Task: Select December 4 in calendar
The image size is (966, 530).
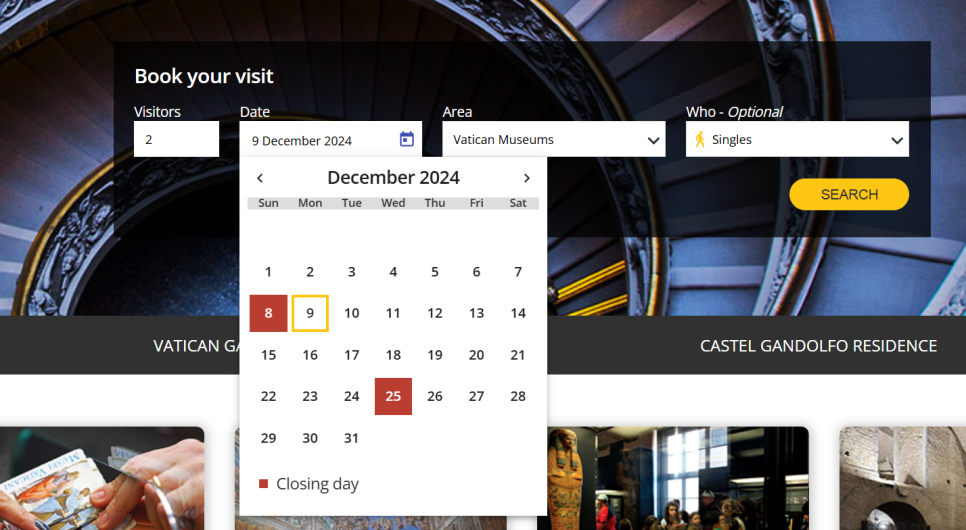Action: [x=393, y=272]
